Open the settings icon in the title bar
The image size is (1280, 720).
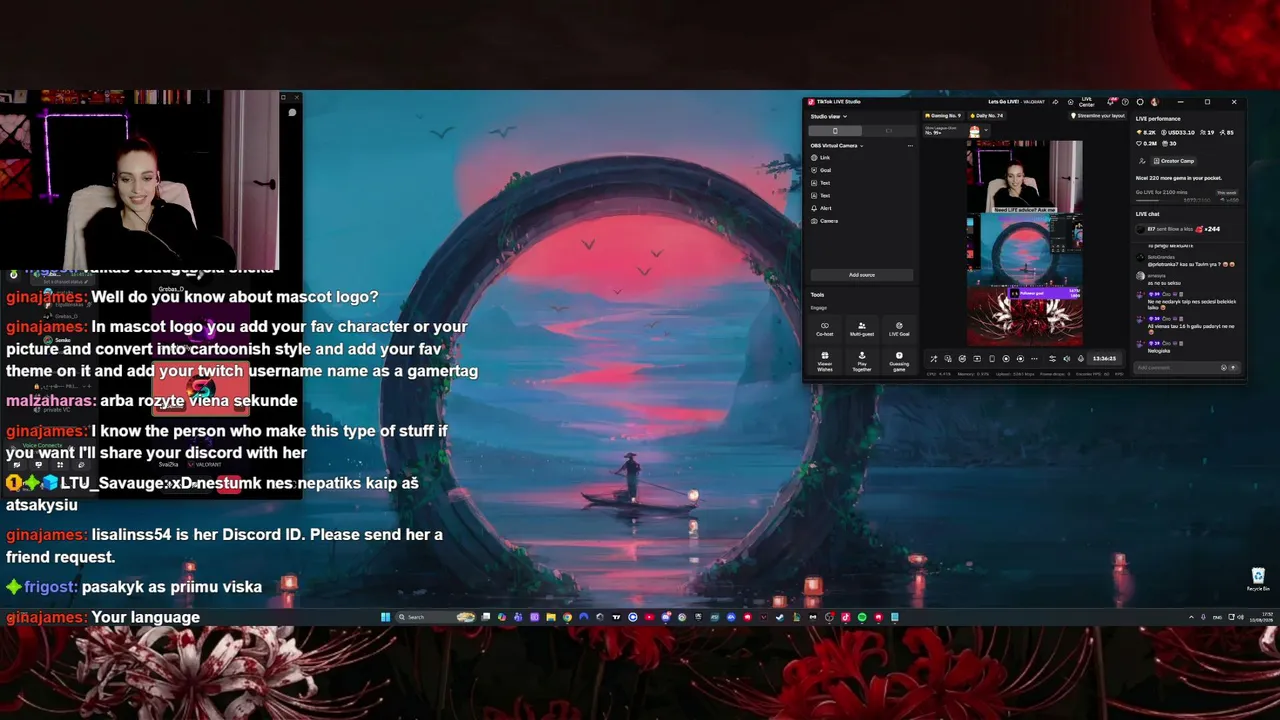(x=1140, y=102)
